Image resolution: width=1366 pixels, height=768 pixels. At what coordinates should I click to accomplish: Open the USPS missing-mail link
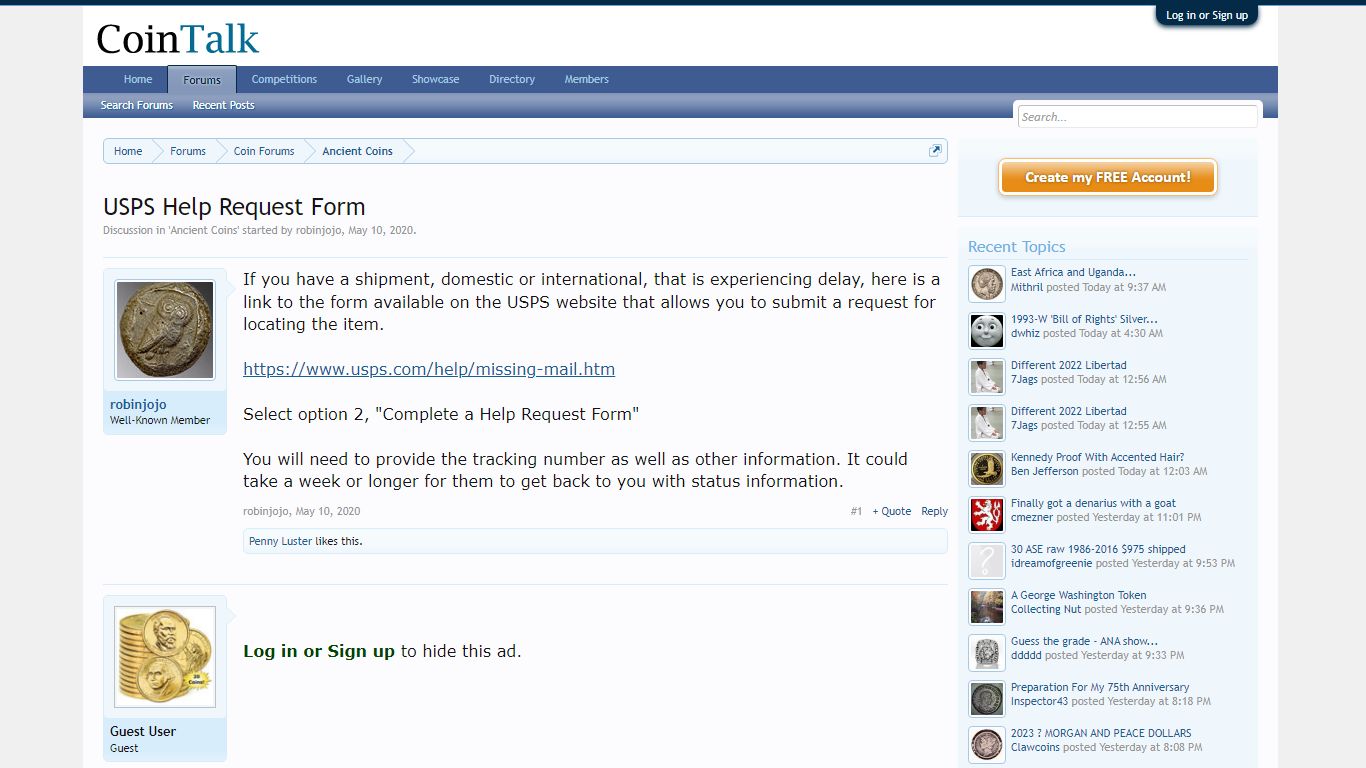tap(429, 369)
